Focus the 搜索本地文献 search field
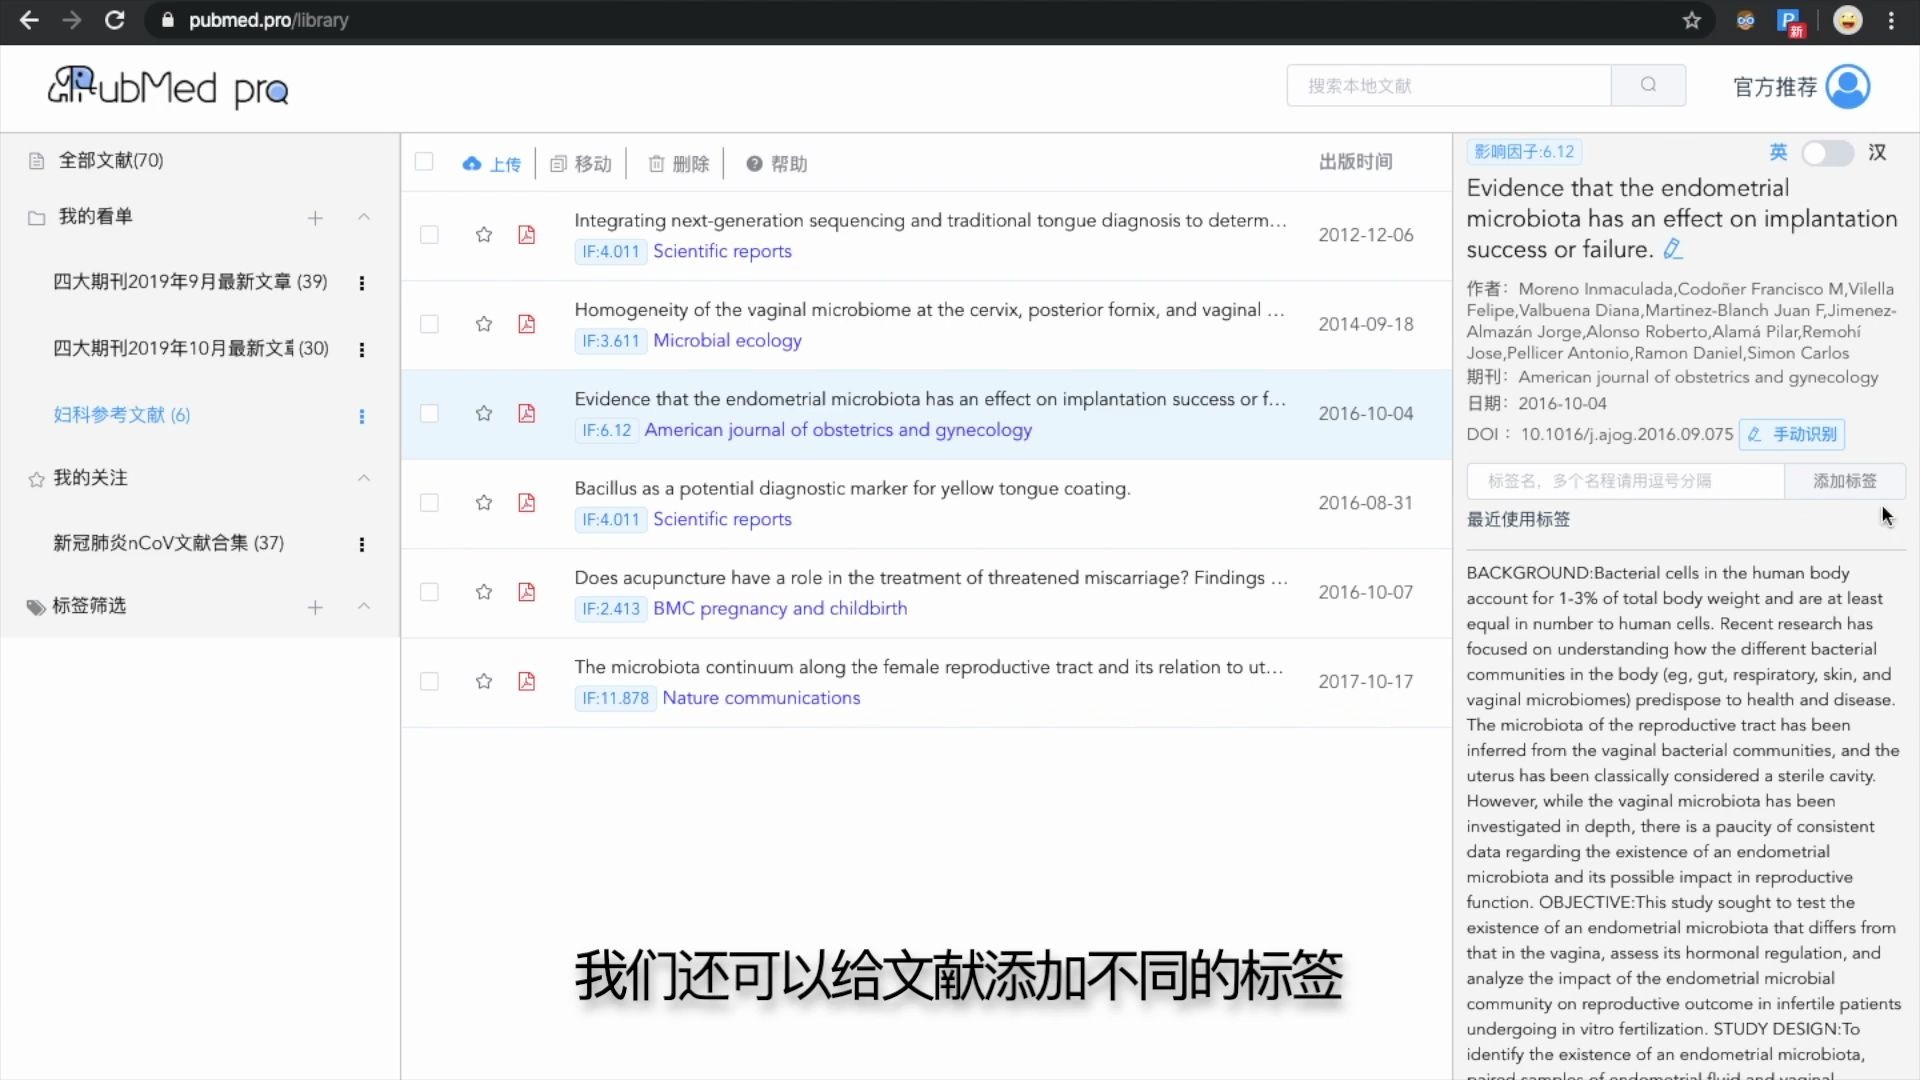The image size is (1920, 1080). click(x=1449, y=85)
